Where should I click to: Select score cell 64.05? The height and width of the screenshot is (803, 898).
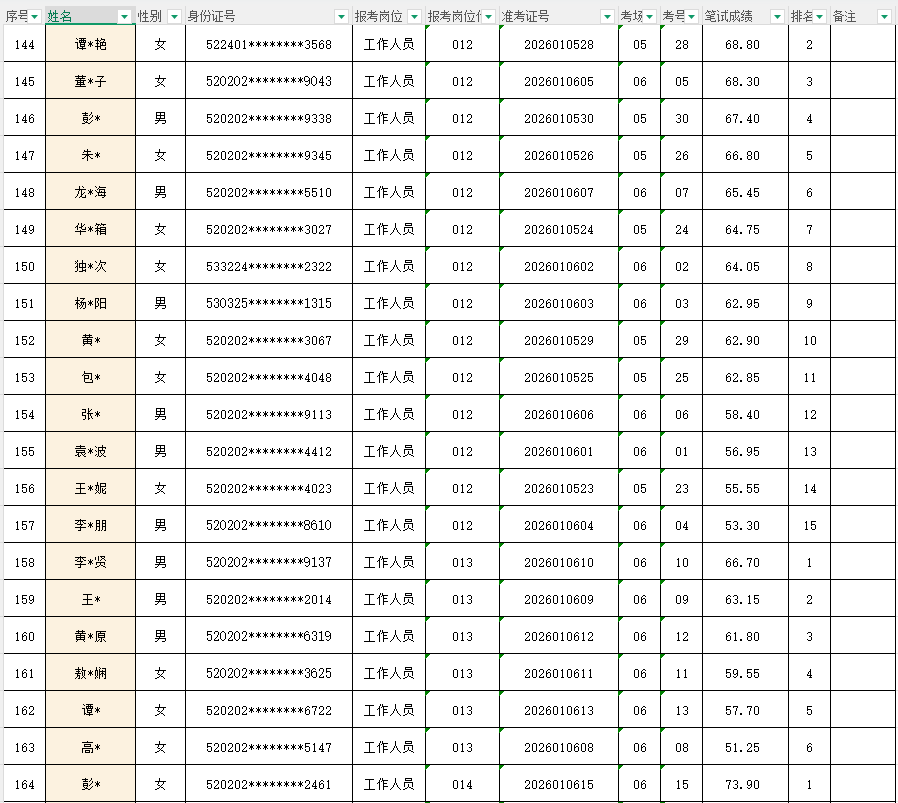tap(745, 266)
